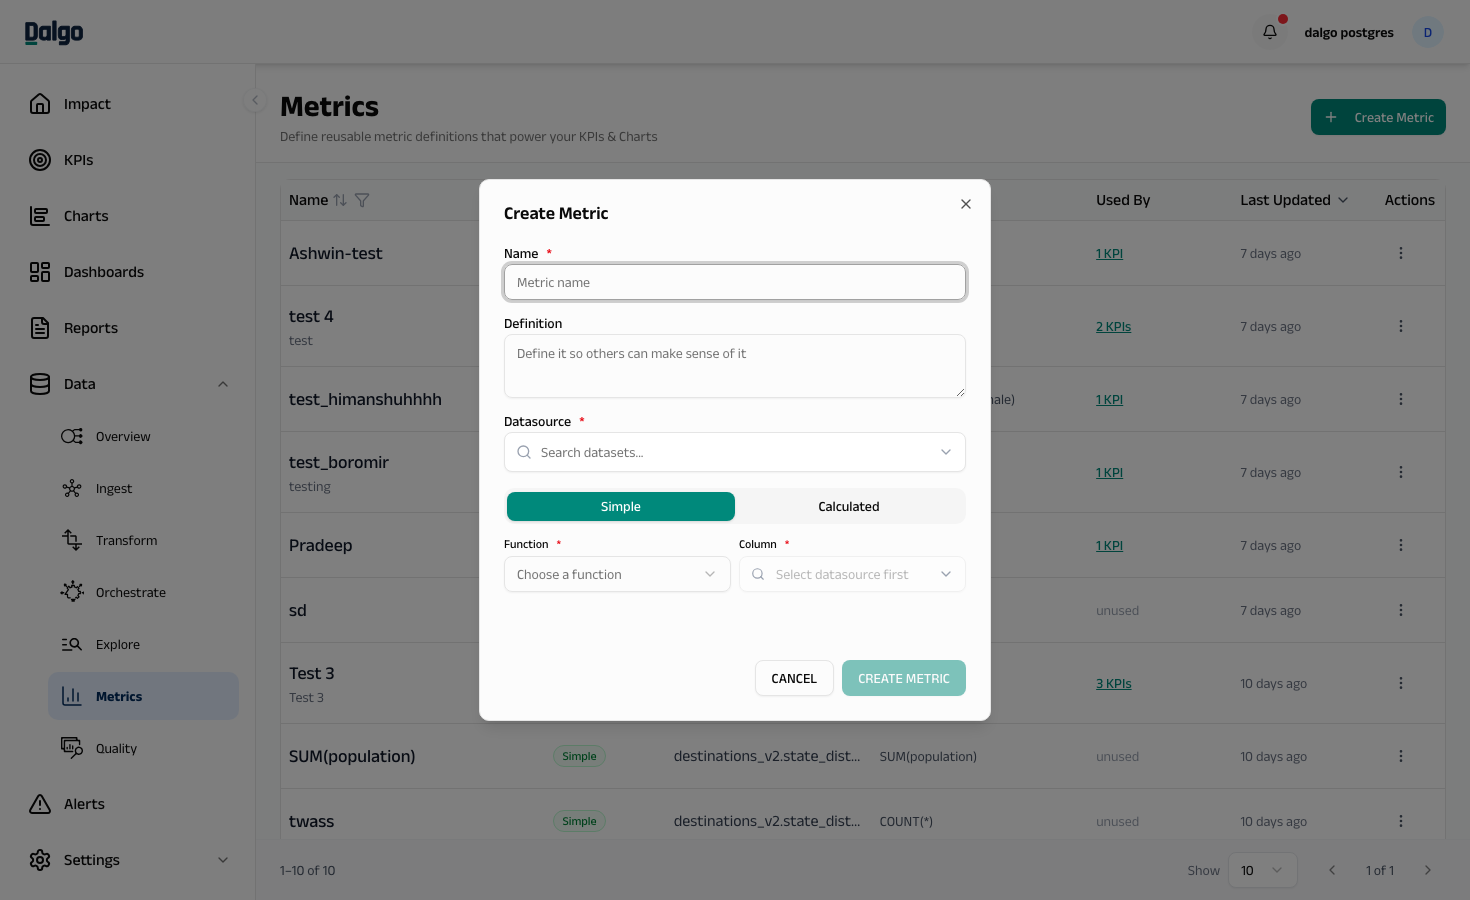
Task: Click the CANCEL button
Action: click(794, 678)
